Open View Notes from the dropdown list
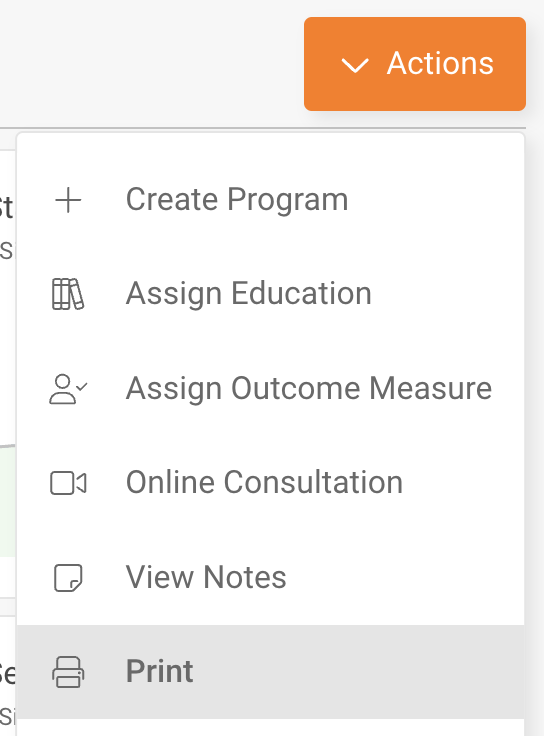 270,577
